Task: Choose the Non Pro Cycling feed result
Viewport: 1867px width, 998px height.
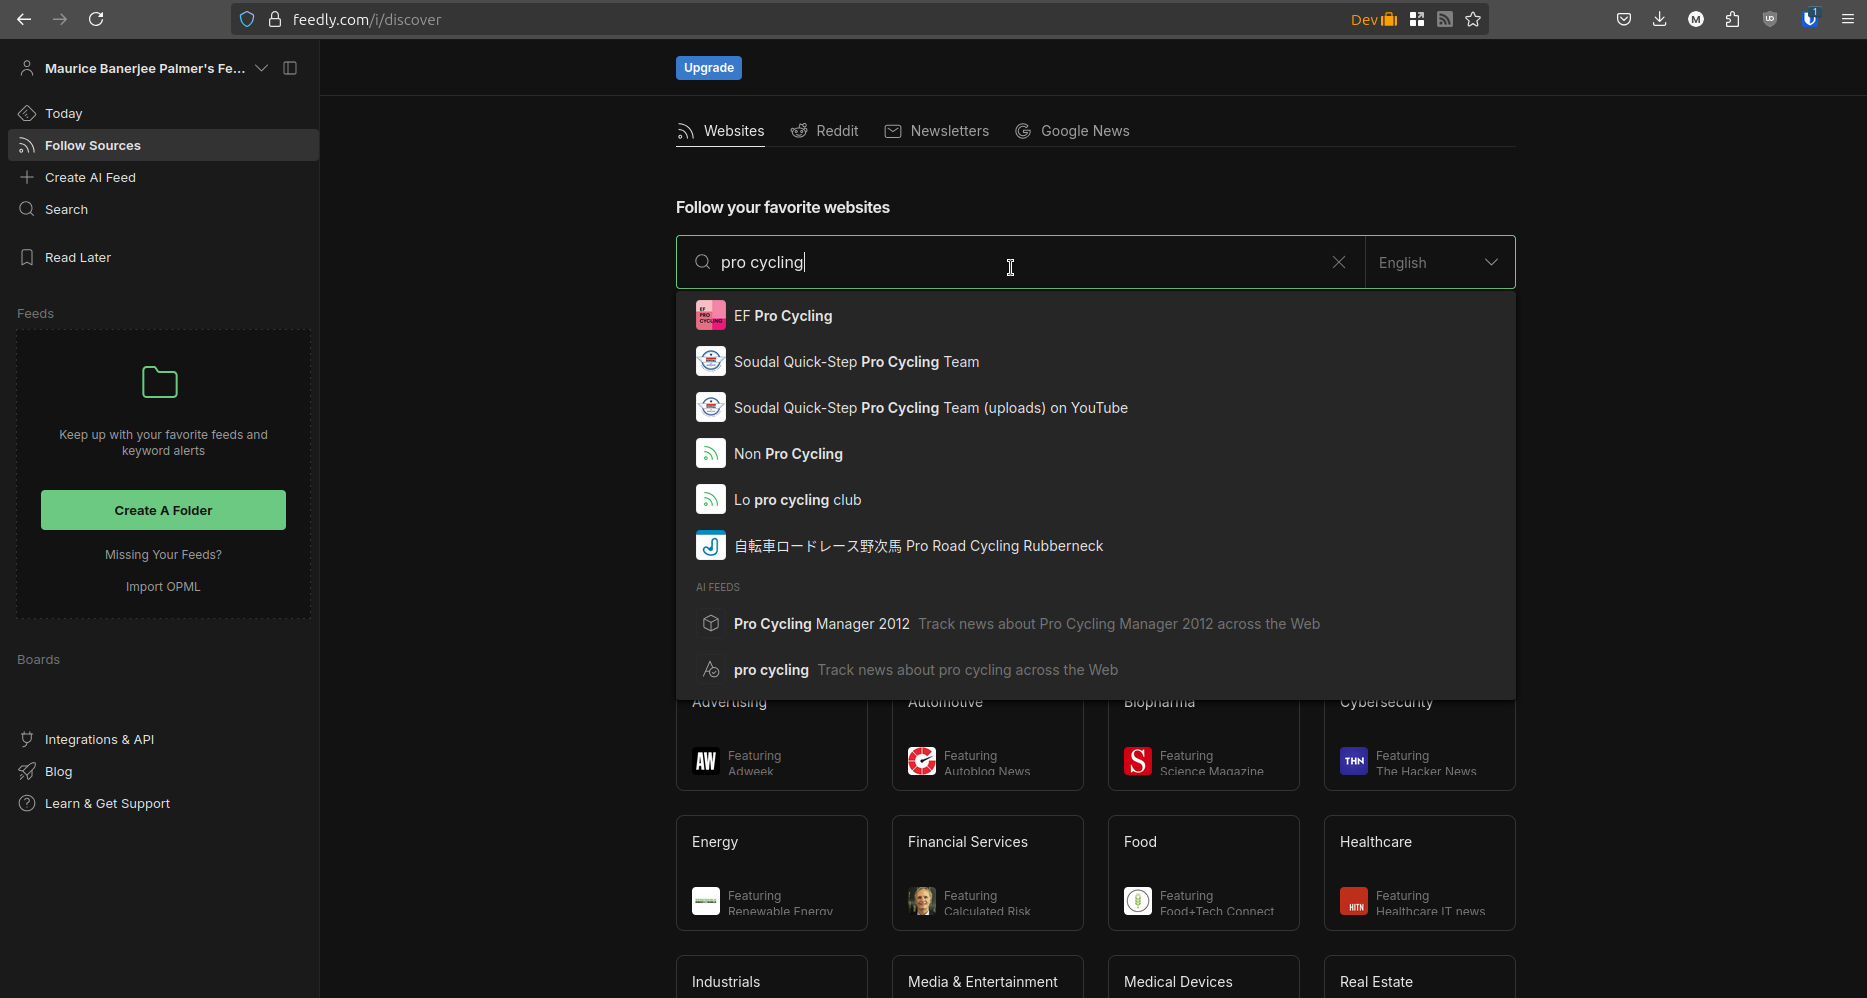Action: (788, 454)
